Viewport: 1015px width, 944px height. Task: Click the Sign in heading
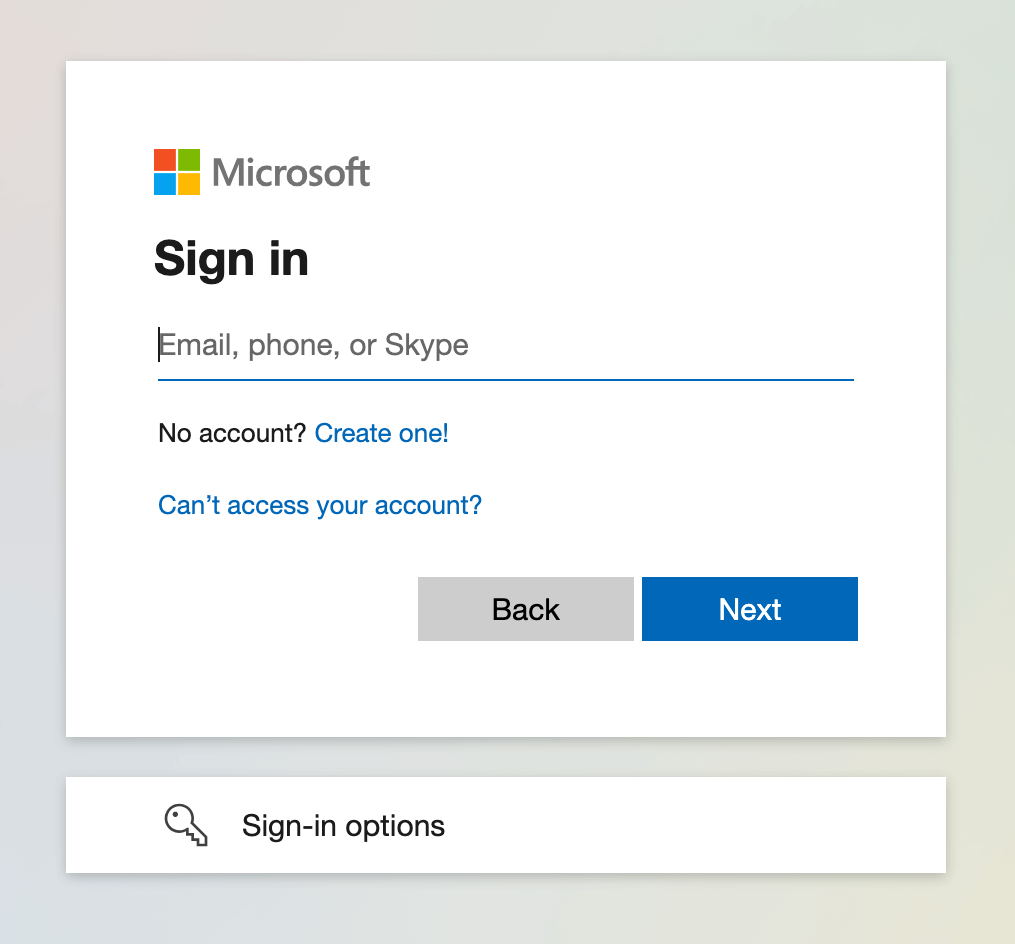[x=231, y=258]
